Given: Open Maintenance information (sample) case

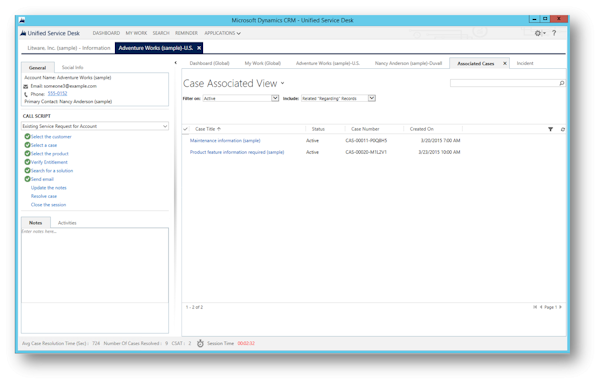Looking at the screenshot, I should [225, 141].
